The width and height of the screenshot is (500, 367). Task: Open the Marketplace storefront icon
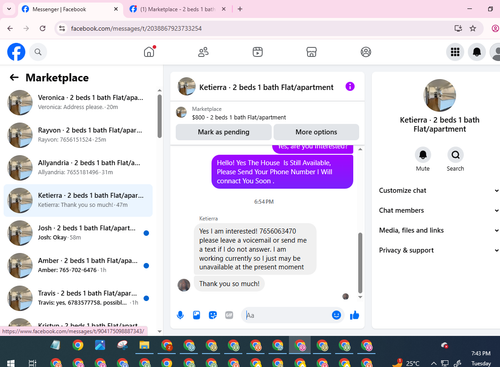[311, 52]
